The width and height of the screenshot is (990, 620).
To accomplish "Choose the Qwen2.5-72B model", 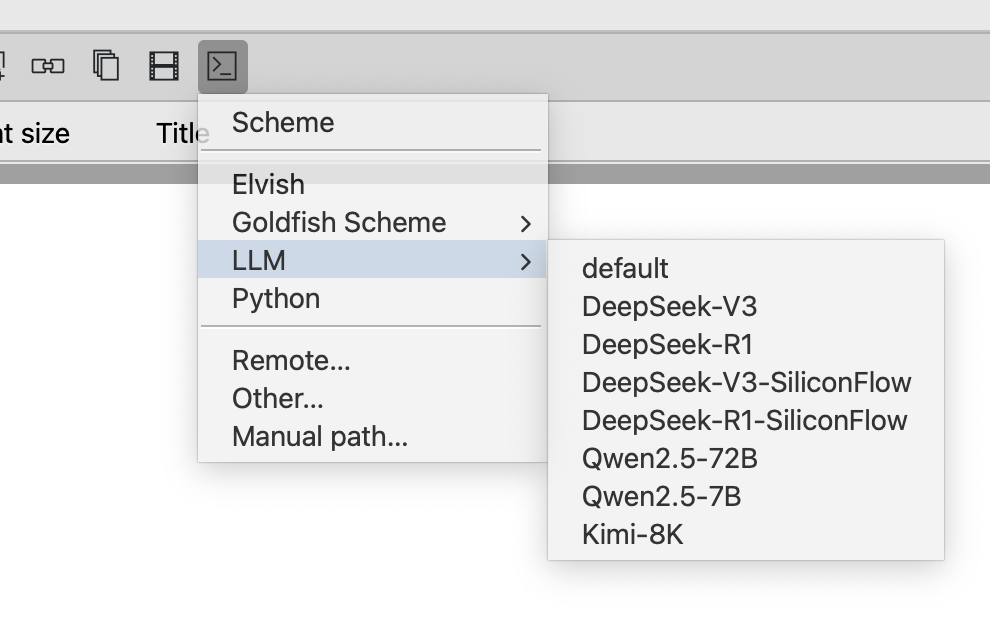I will click(x=669, y=459).
